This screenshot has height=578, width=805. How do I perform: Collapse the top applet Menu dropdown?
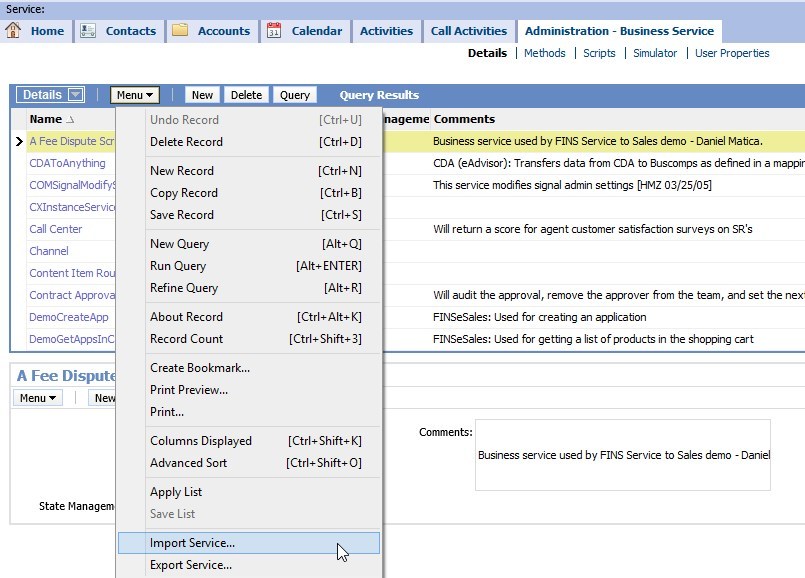click(x=135, y=95)
